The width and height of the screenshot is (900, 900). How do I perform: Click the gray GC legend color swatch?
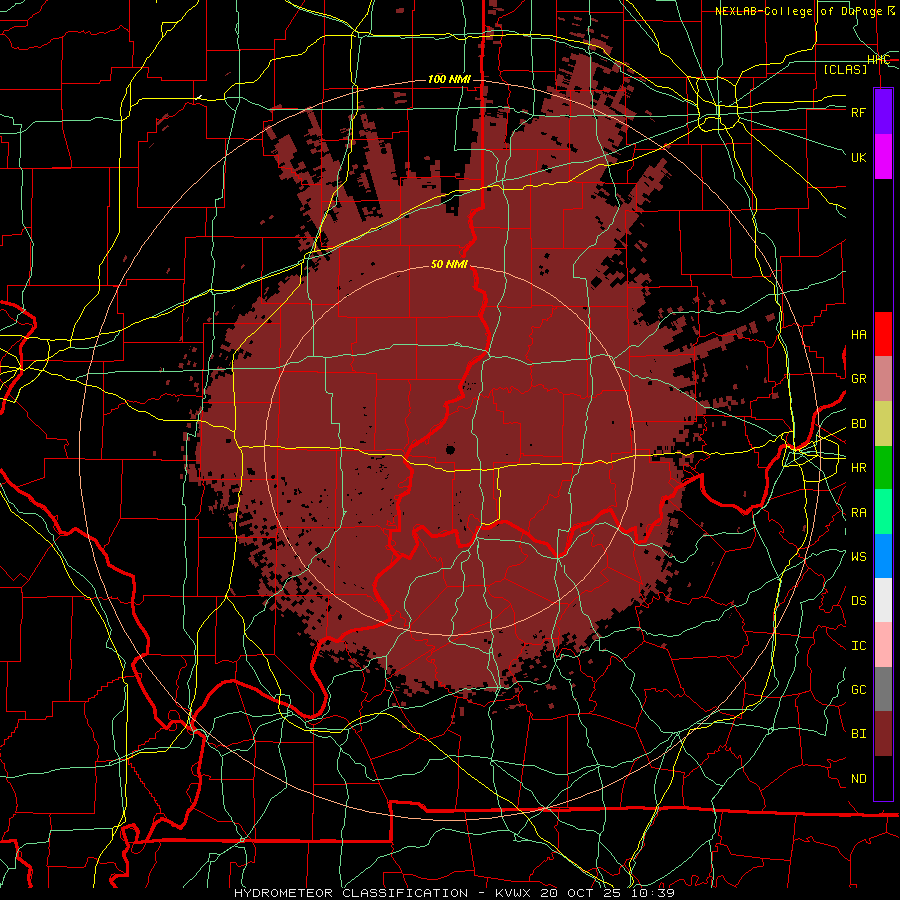[x=883, y=689]
